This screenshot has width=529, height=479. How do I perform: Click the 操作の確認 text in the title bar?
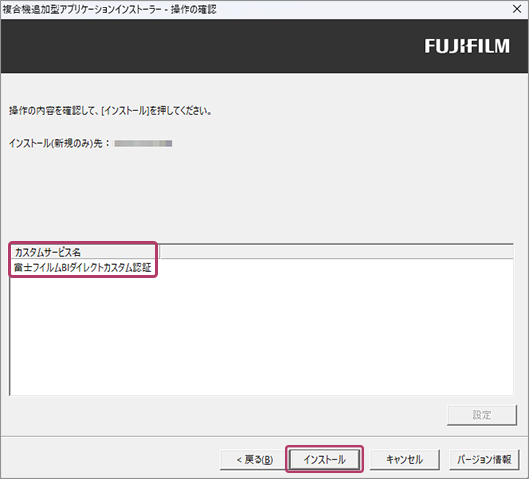194,9
